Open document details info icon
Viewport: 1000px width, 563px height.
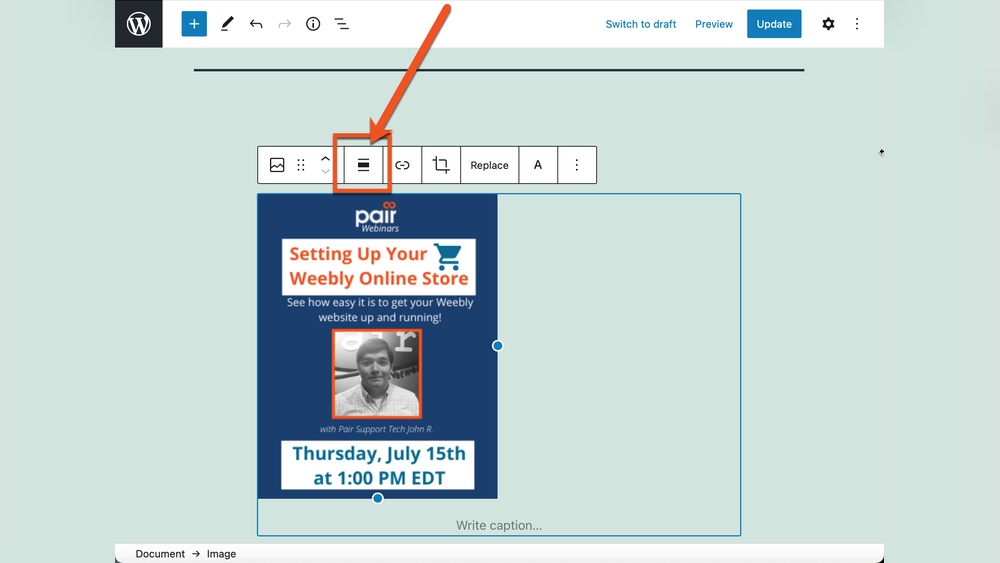[x=313, y=24]
